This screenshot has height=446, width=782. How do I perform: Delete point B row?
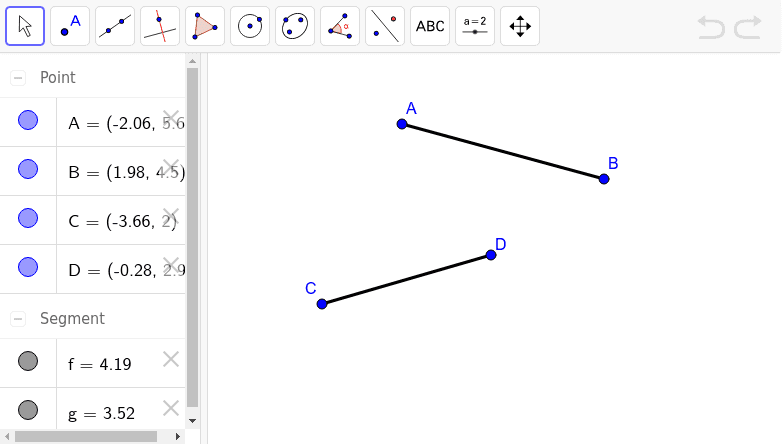tap(171, 167)
